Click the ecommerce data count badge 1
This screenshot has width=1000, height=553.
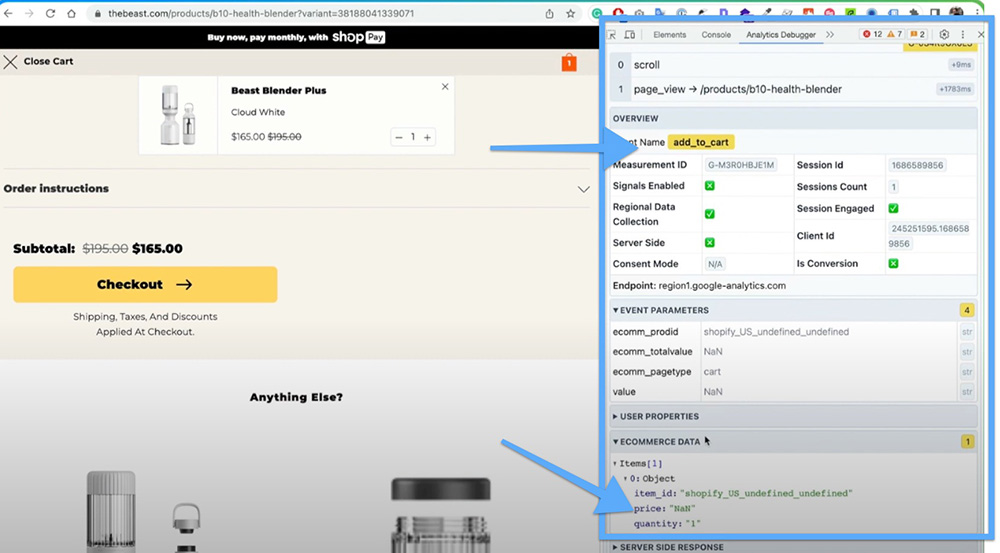(967, 442)
